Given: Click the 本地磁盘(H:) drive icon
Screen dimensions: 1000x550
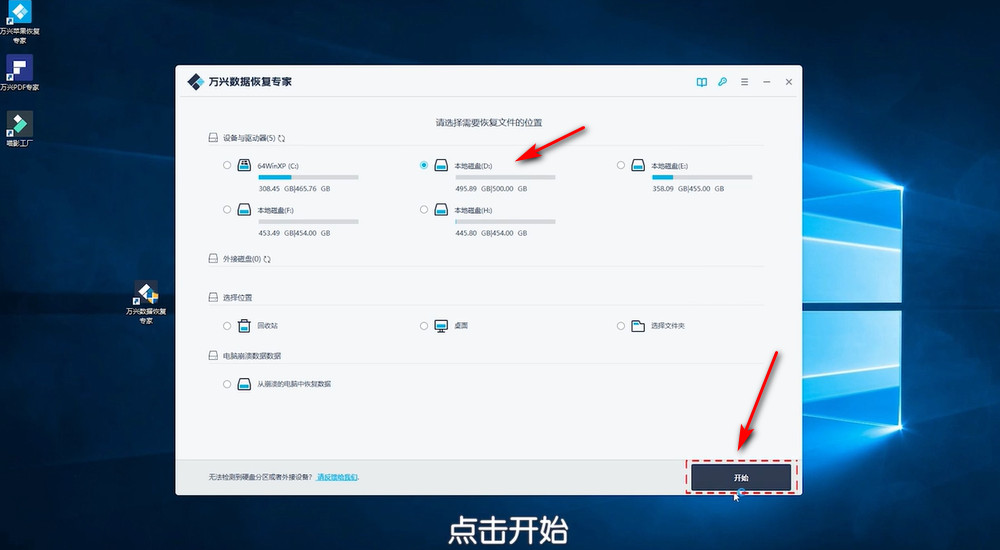Looking at the screenshot, I should point(441,209).
